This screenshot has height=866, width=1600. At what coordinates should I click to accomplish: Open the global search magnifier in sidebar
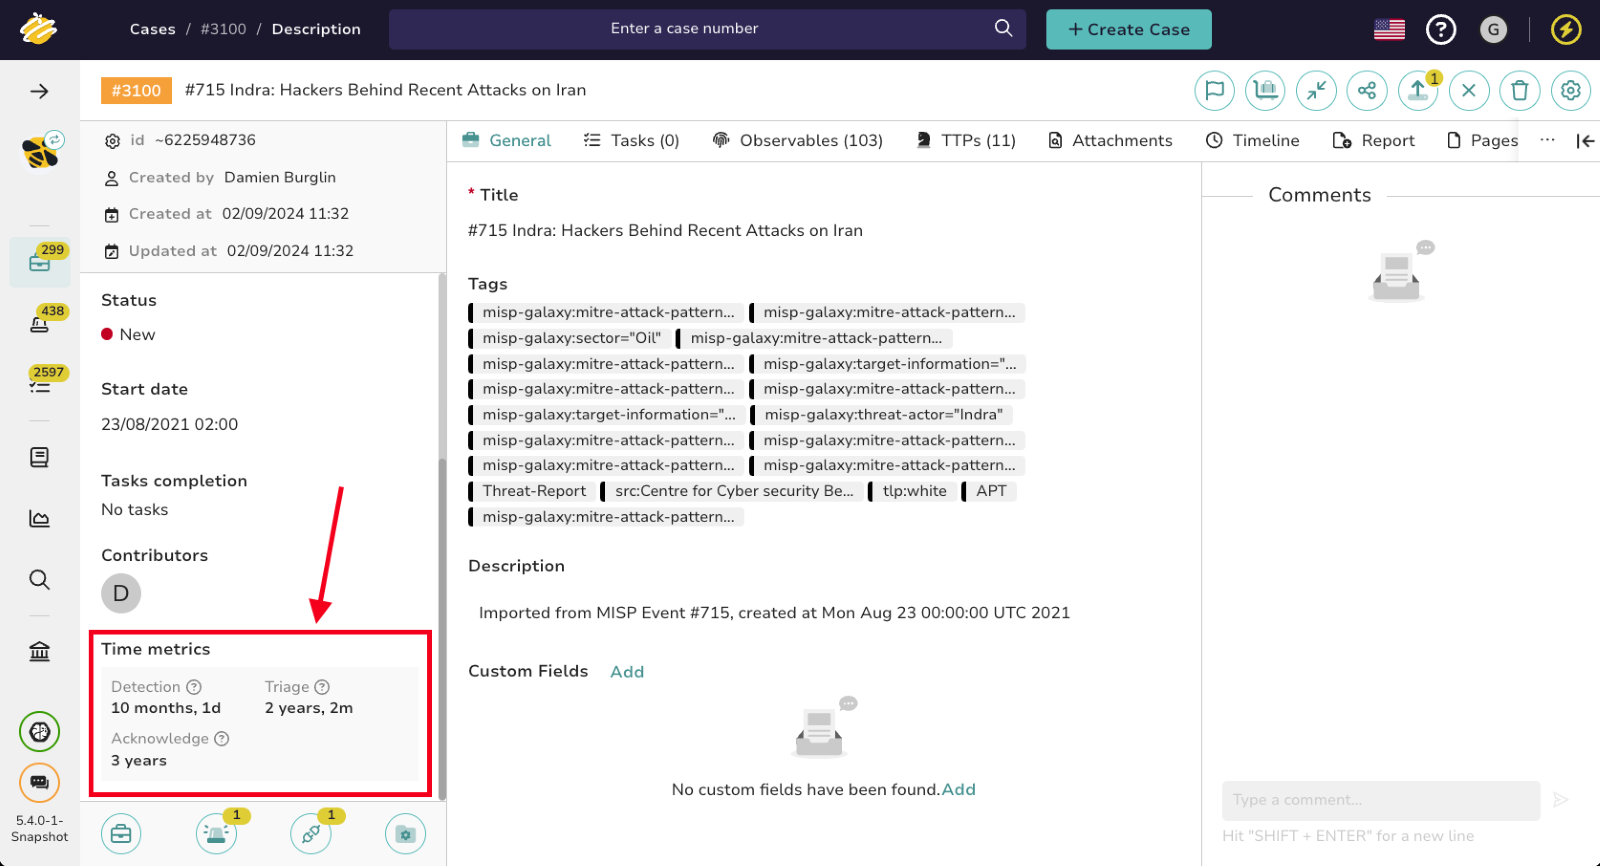[39, 580]
